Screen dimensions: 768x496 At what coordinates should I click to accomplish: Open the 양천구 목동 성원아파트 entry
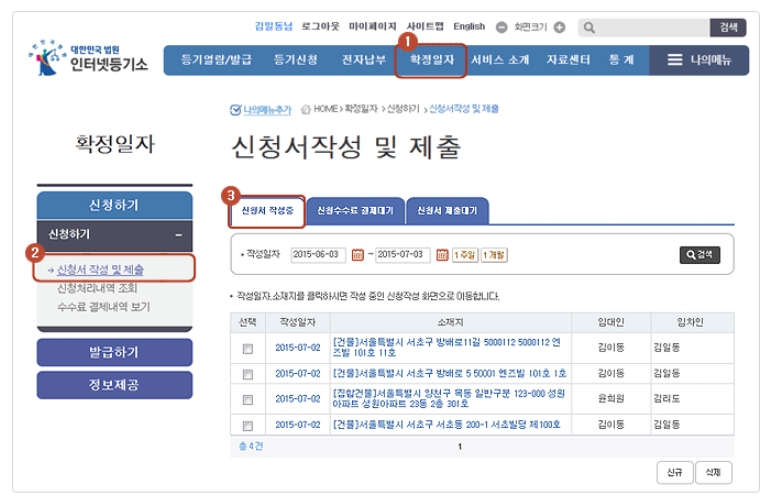click(x=449, y=399)
